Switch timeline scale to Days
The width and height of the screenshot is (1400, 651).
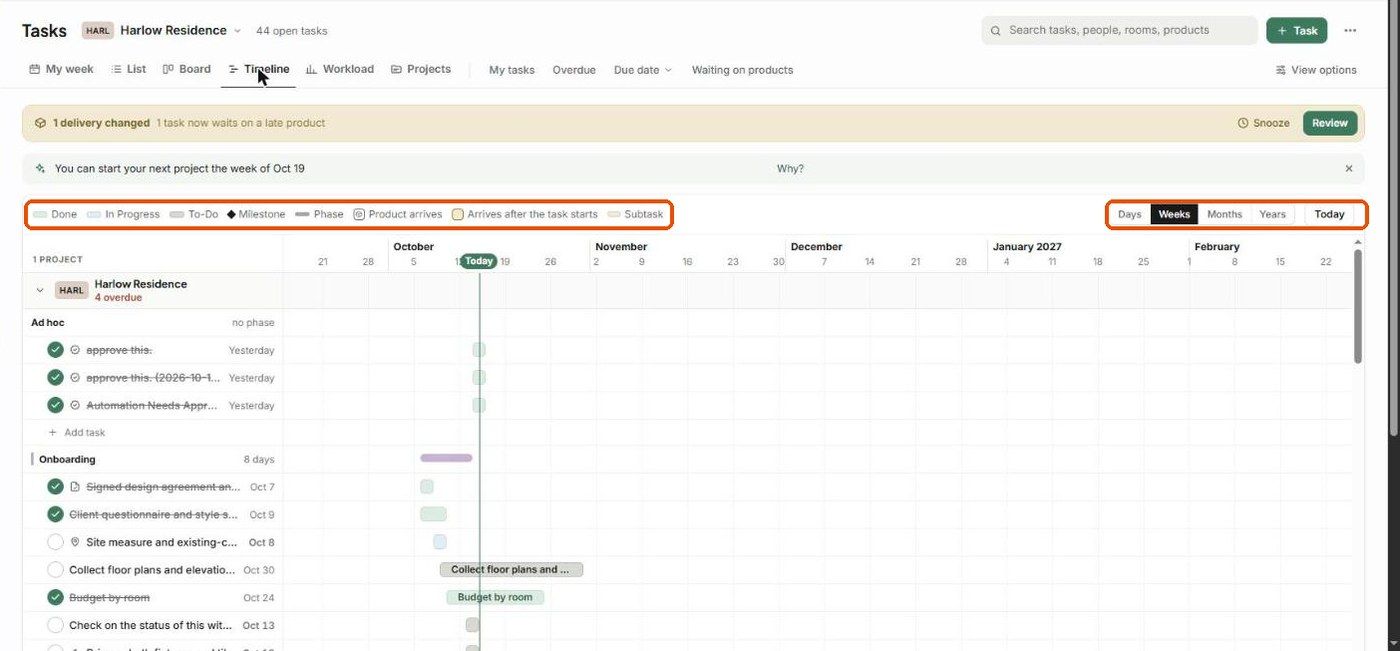1129,214
